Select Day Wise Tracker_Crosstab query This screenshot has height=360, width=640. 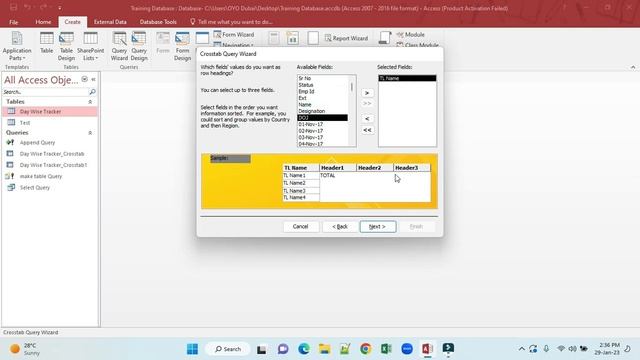click(x=50, y=154)
